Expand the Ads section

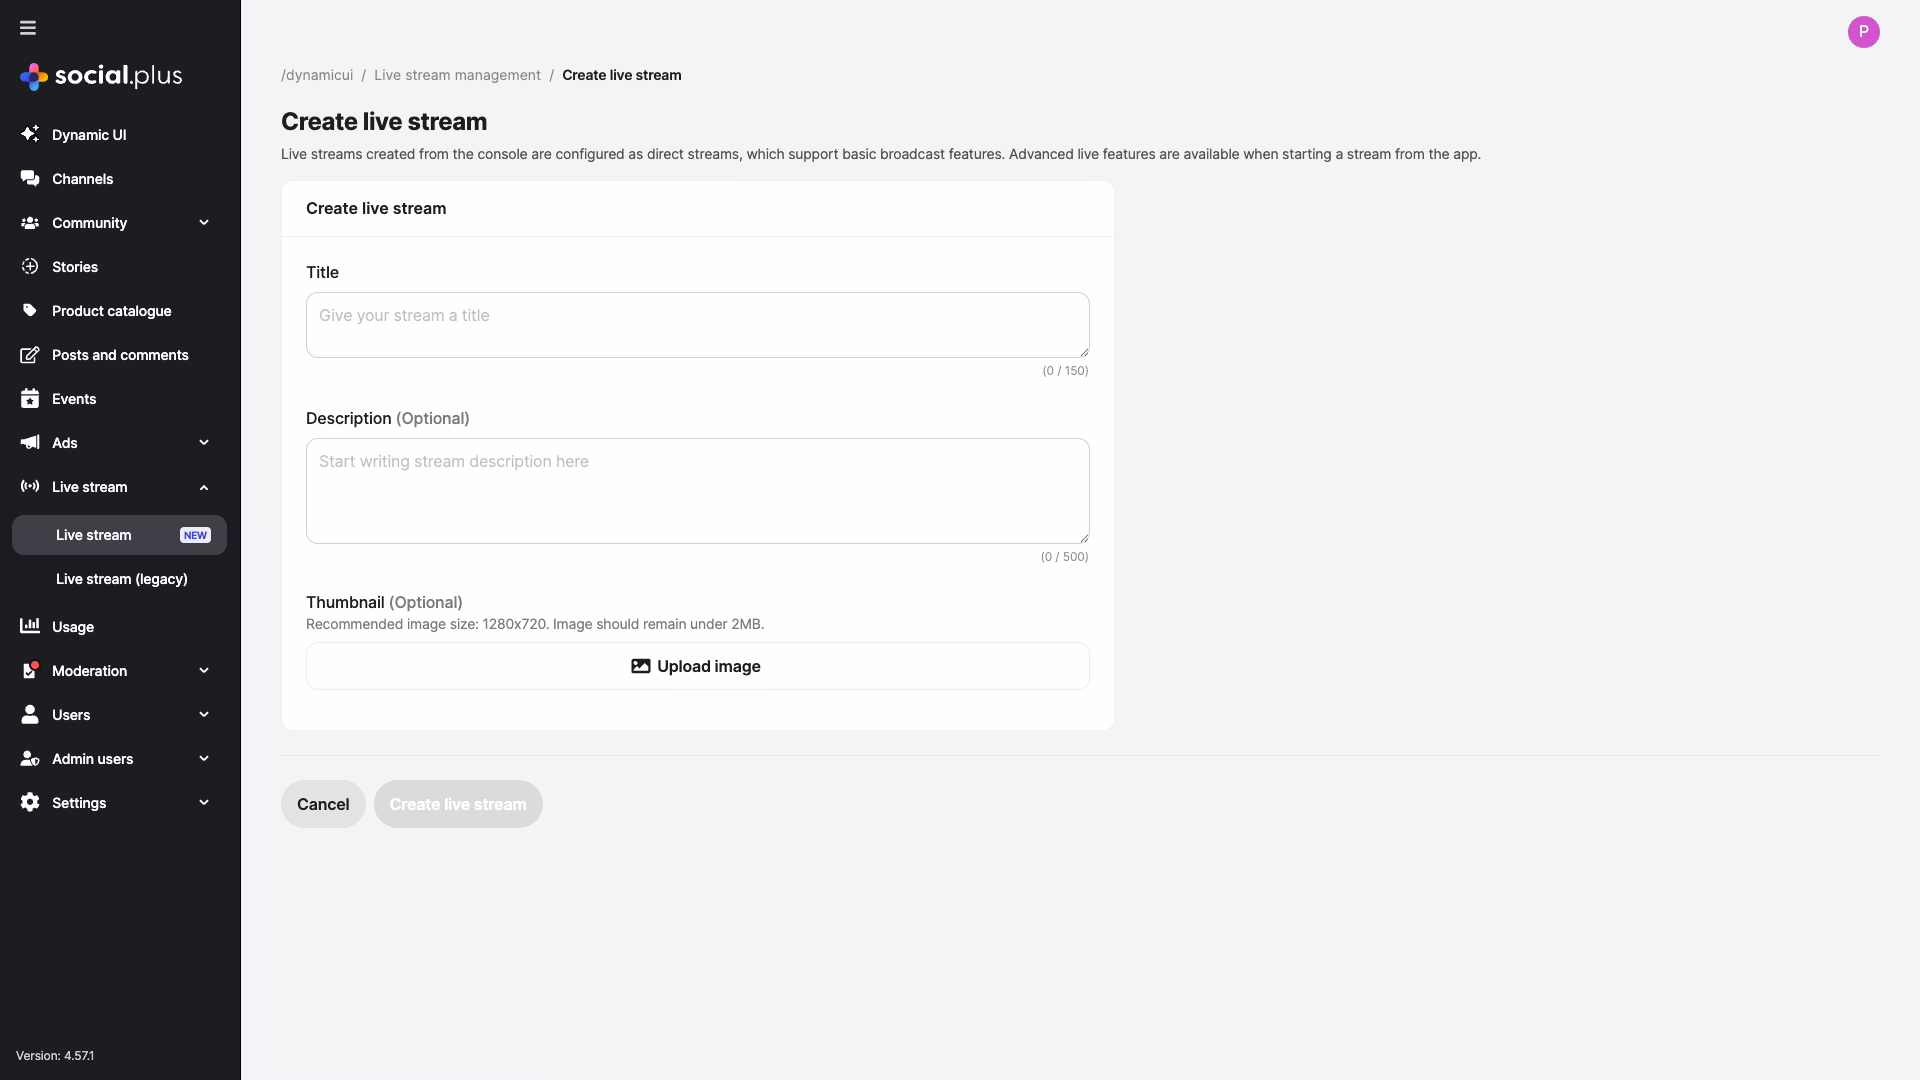click(x=204, y=443)
